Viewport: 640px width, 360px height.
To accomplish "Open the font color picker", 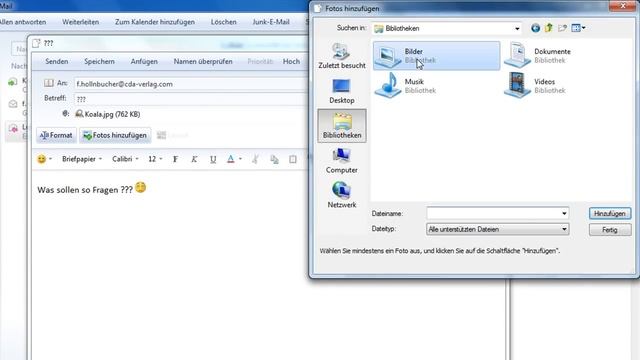I will (234, 159).
